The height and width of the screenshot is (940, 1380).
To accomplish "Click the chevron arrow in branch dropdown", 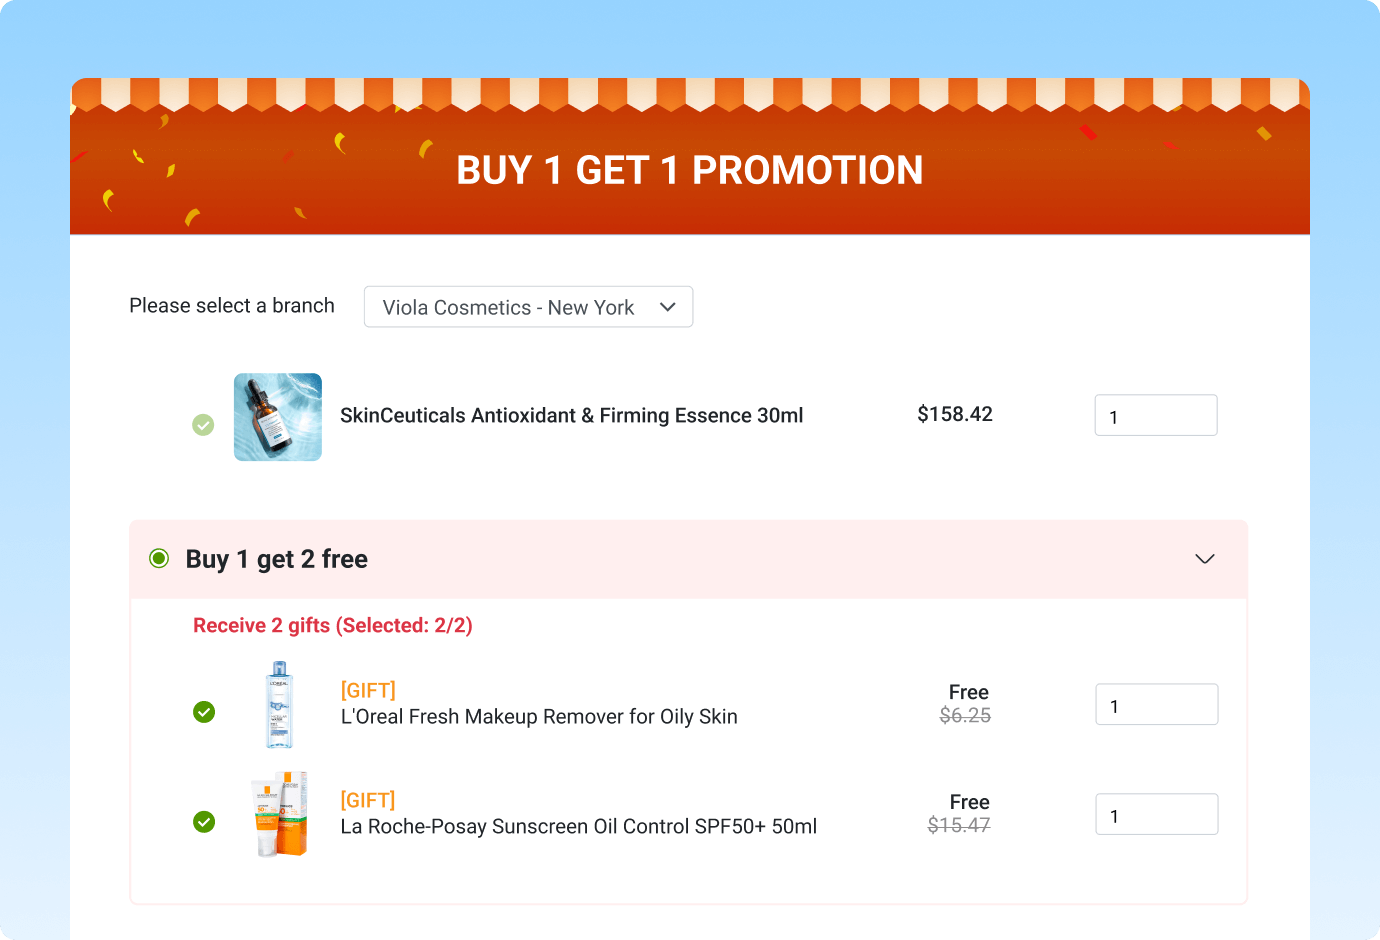I will 668,307.
